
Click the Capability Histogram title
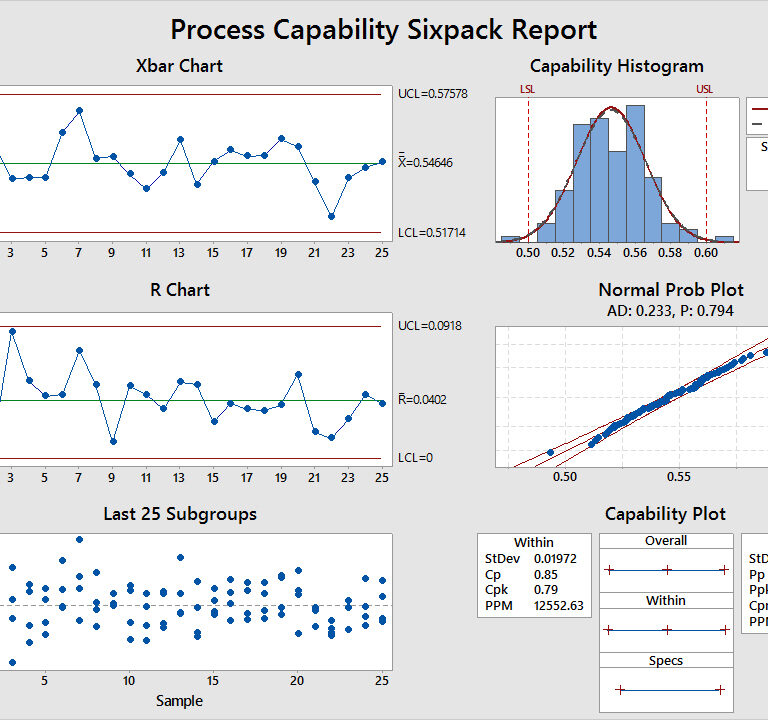click(x=616, y=66)
